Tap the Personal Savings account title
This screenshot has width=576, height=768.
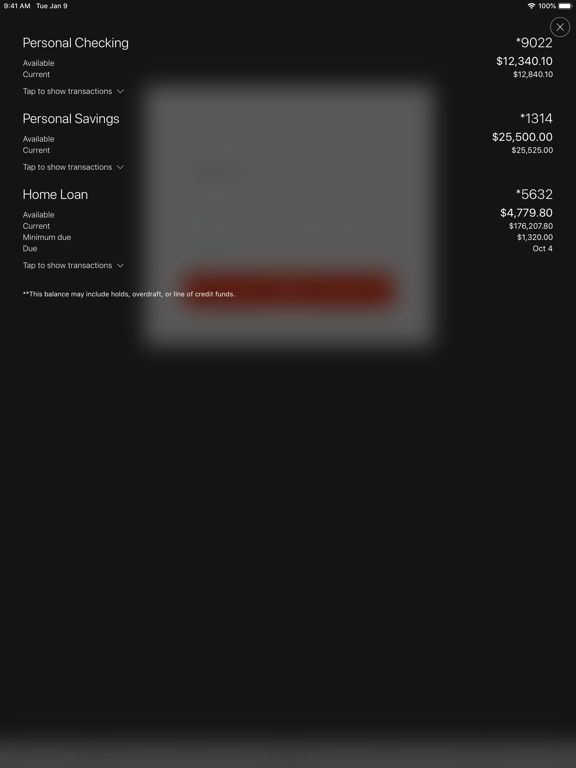pos(71,119)
